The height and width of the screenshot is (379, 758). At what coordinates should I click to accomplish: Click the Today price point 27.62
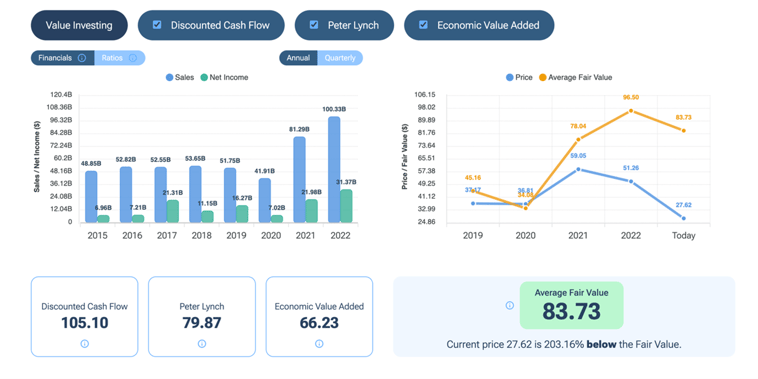pos(684,219)
